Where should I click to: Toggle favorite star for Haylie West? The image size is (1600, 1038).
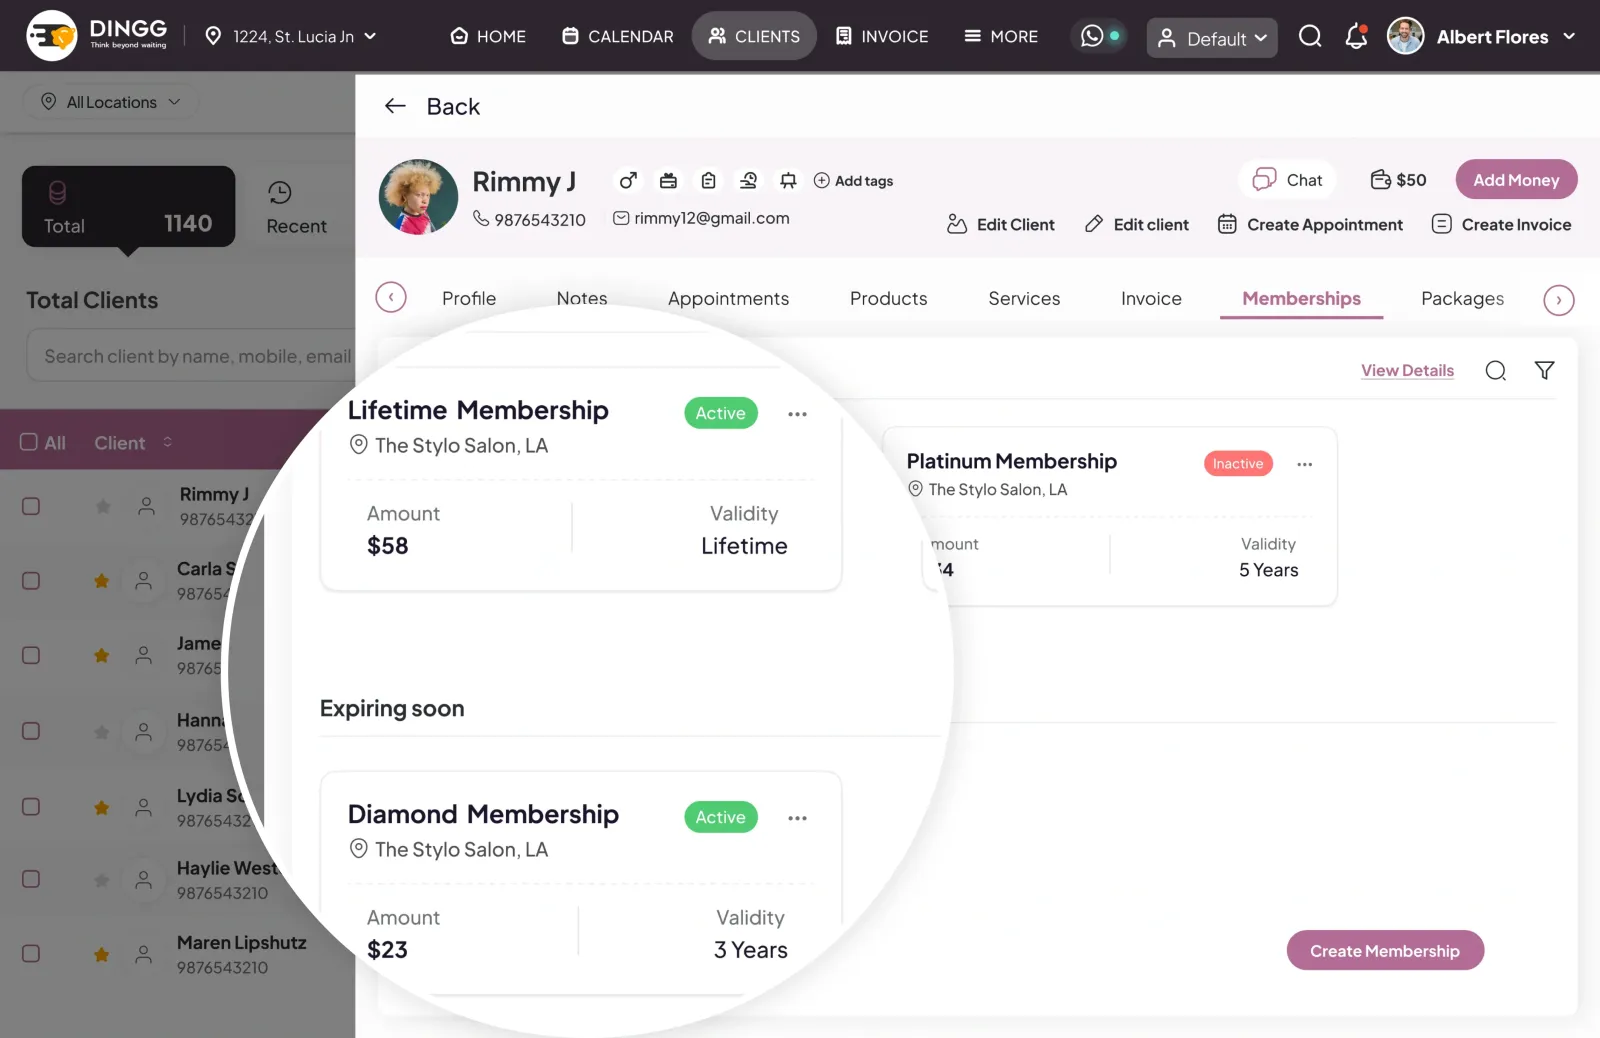click(x=101, y=880)
